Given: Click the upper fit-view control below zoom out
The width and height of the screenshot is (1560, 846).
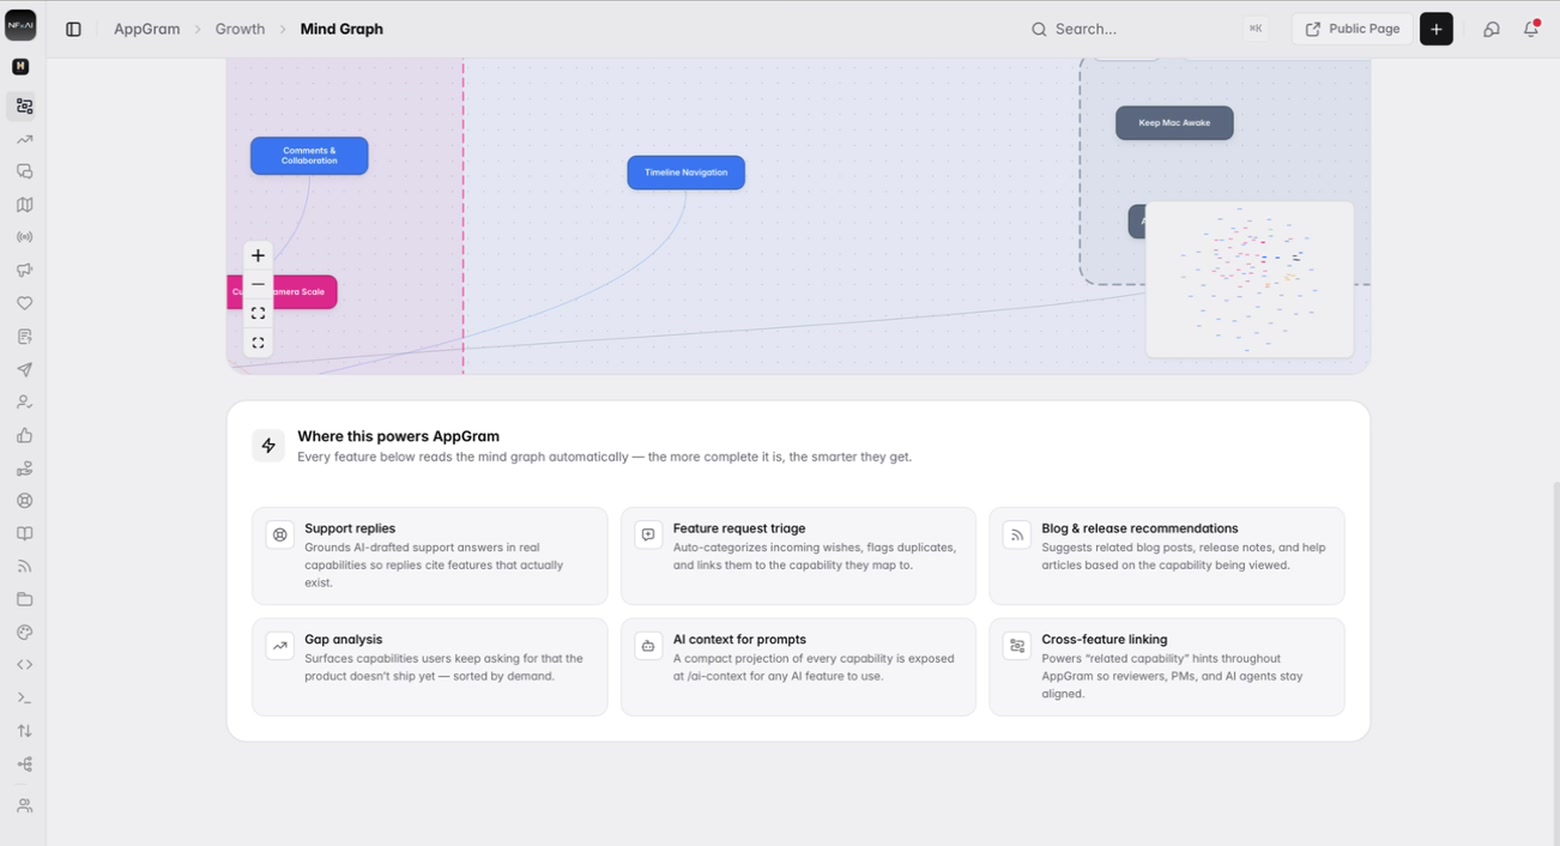Looking at the screenshot, I should (258, 314).
